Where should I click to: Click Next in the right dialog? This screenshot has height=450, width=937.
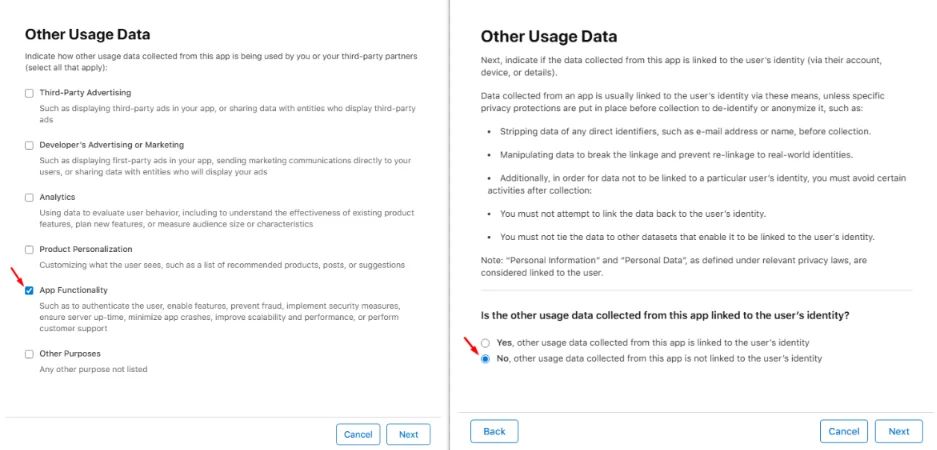coord(898,431)
